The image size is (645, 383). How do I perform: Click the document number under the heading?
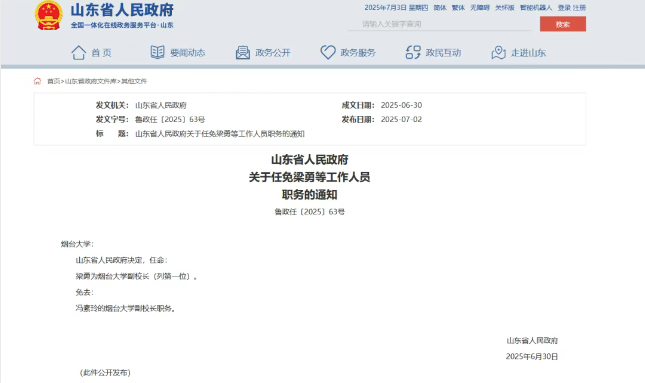tap(309, 212)
